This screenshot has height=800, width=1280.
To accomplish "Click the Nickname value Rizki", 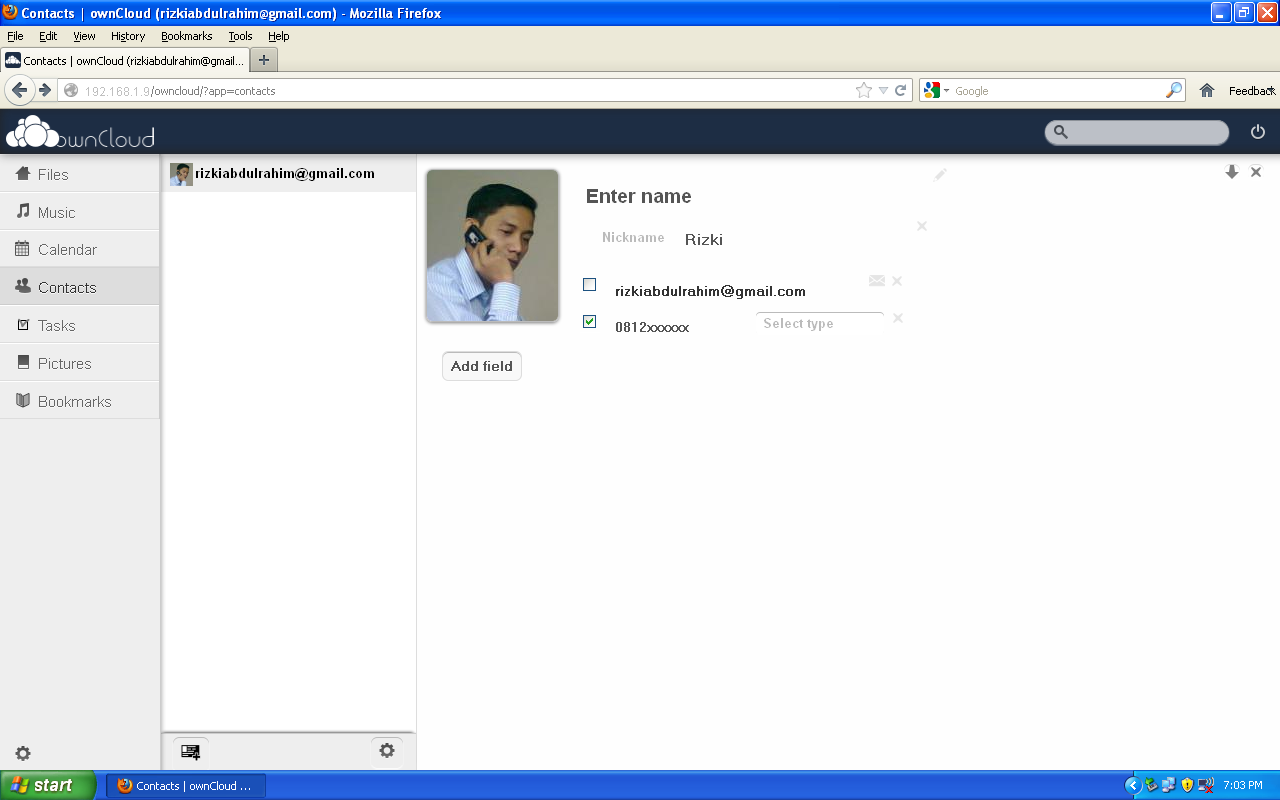I will (704, 239).
